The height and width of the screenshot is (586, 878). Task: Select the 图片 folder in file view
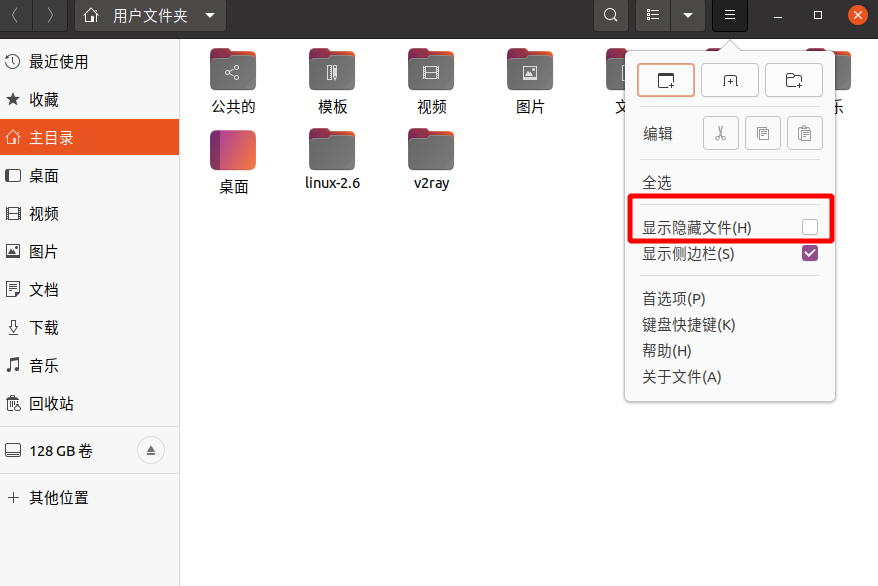(530, 69)
